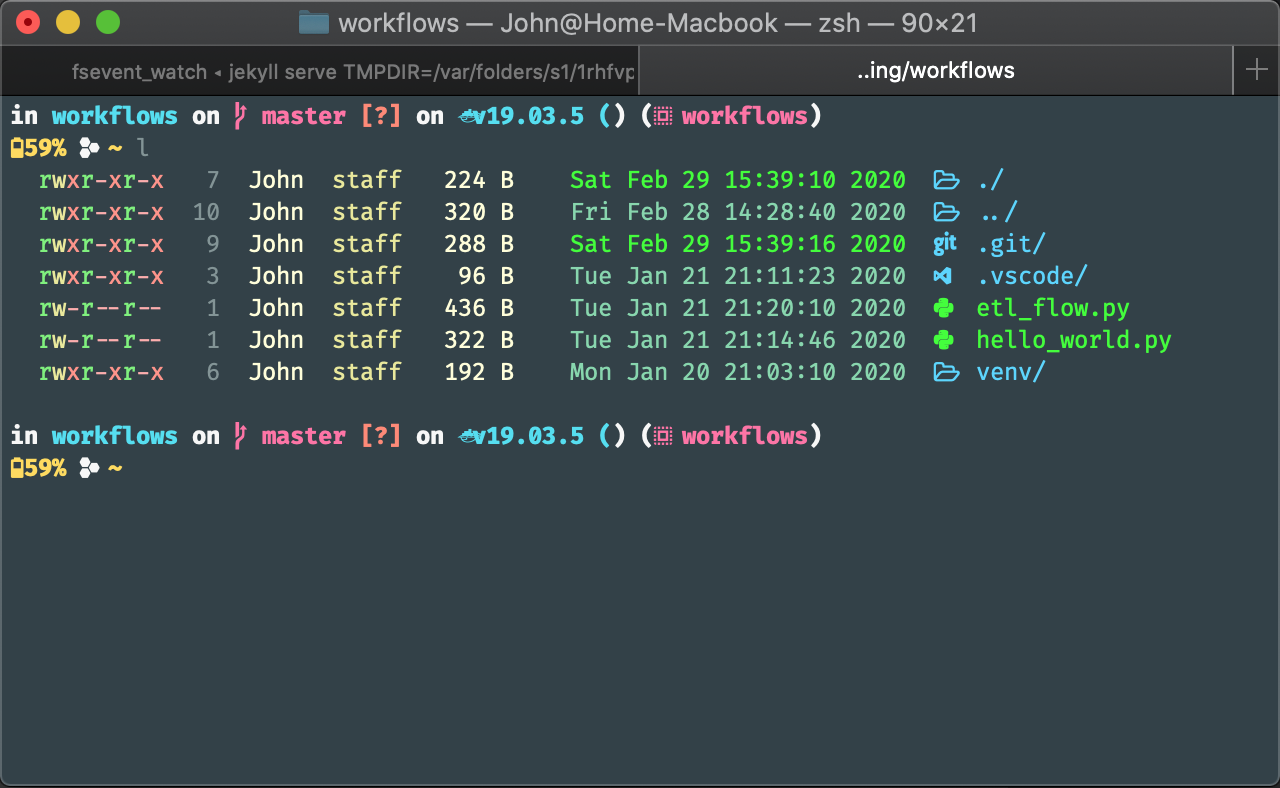Click the Python icon beside etl_flow.py
The height and width of the screenshot is (788, 1280).
click(944, 308)
